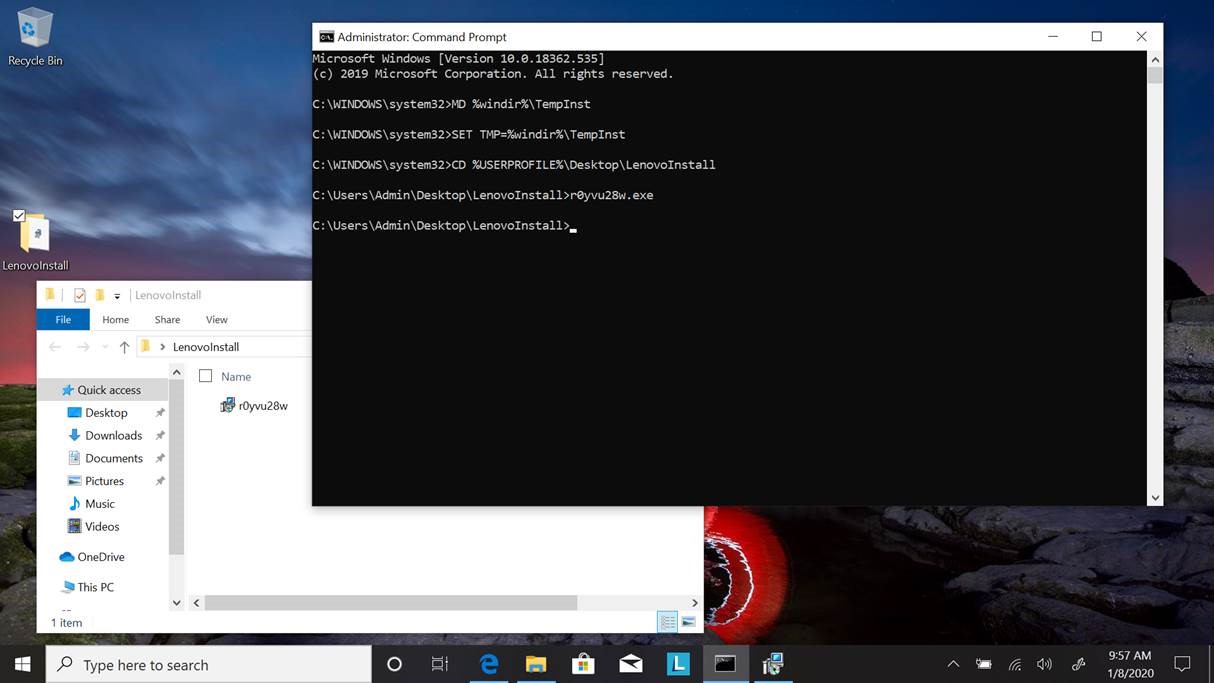Screen dimensions: 1214x683
Task: Open the Customize Quick Access Toolbar dropdown
Action: tap(117, 296)
